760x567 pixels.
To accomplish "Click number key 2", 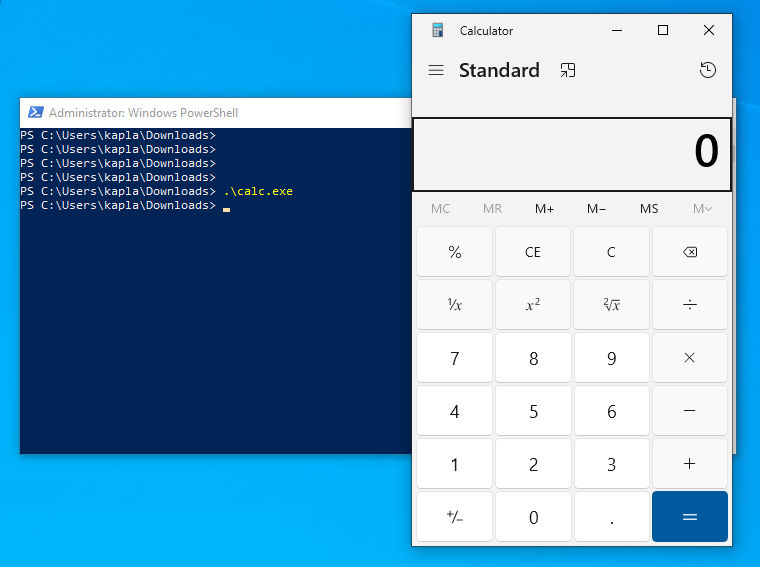I will (533, 464).
